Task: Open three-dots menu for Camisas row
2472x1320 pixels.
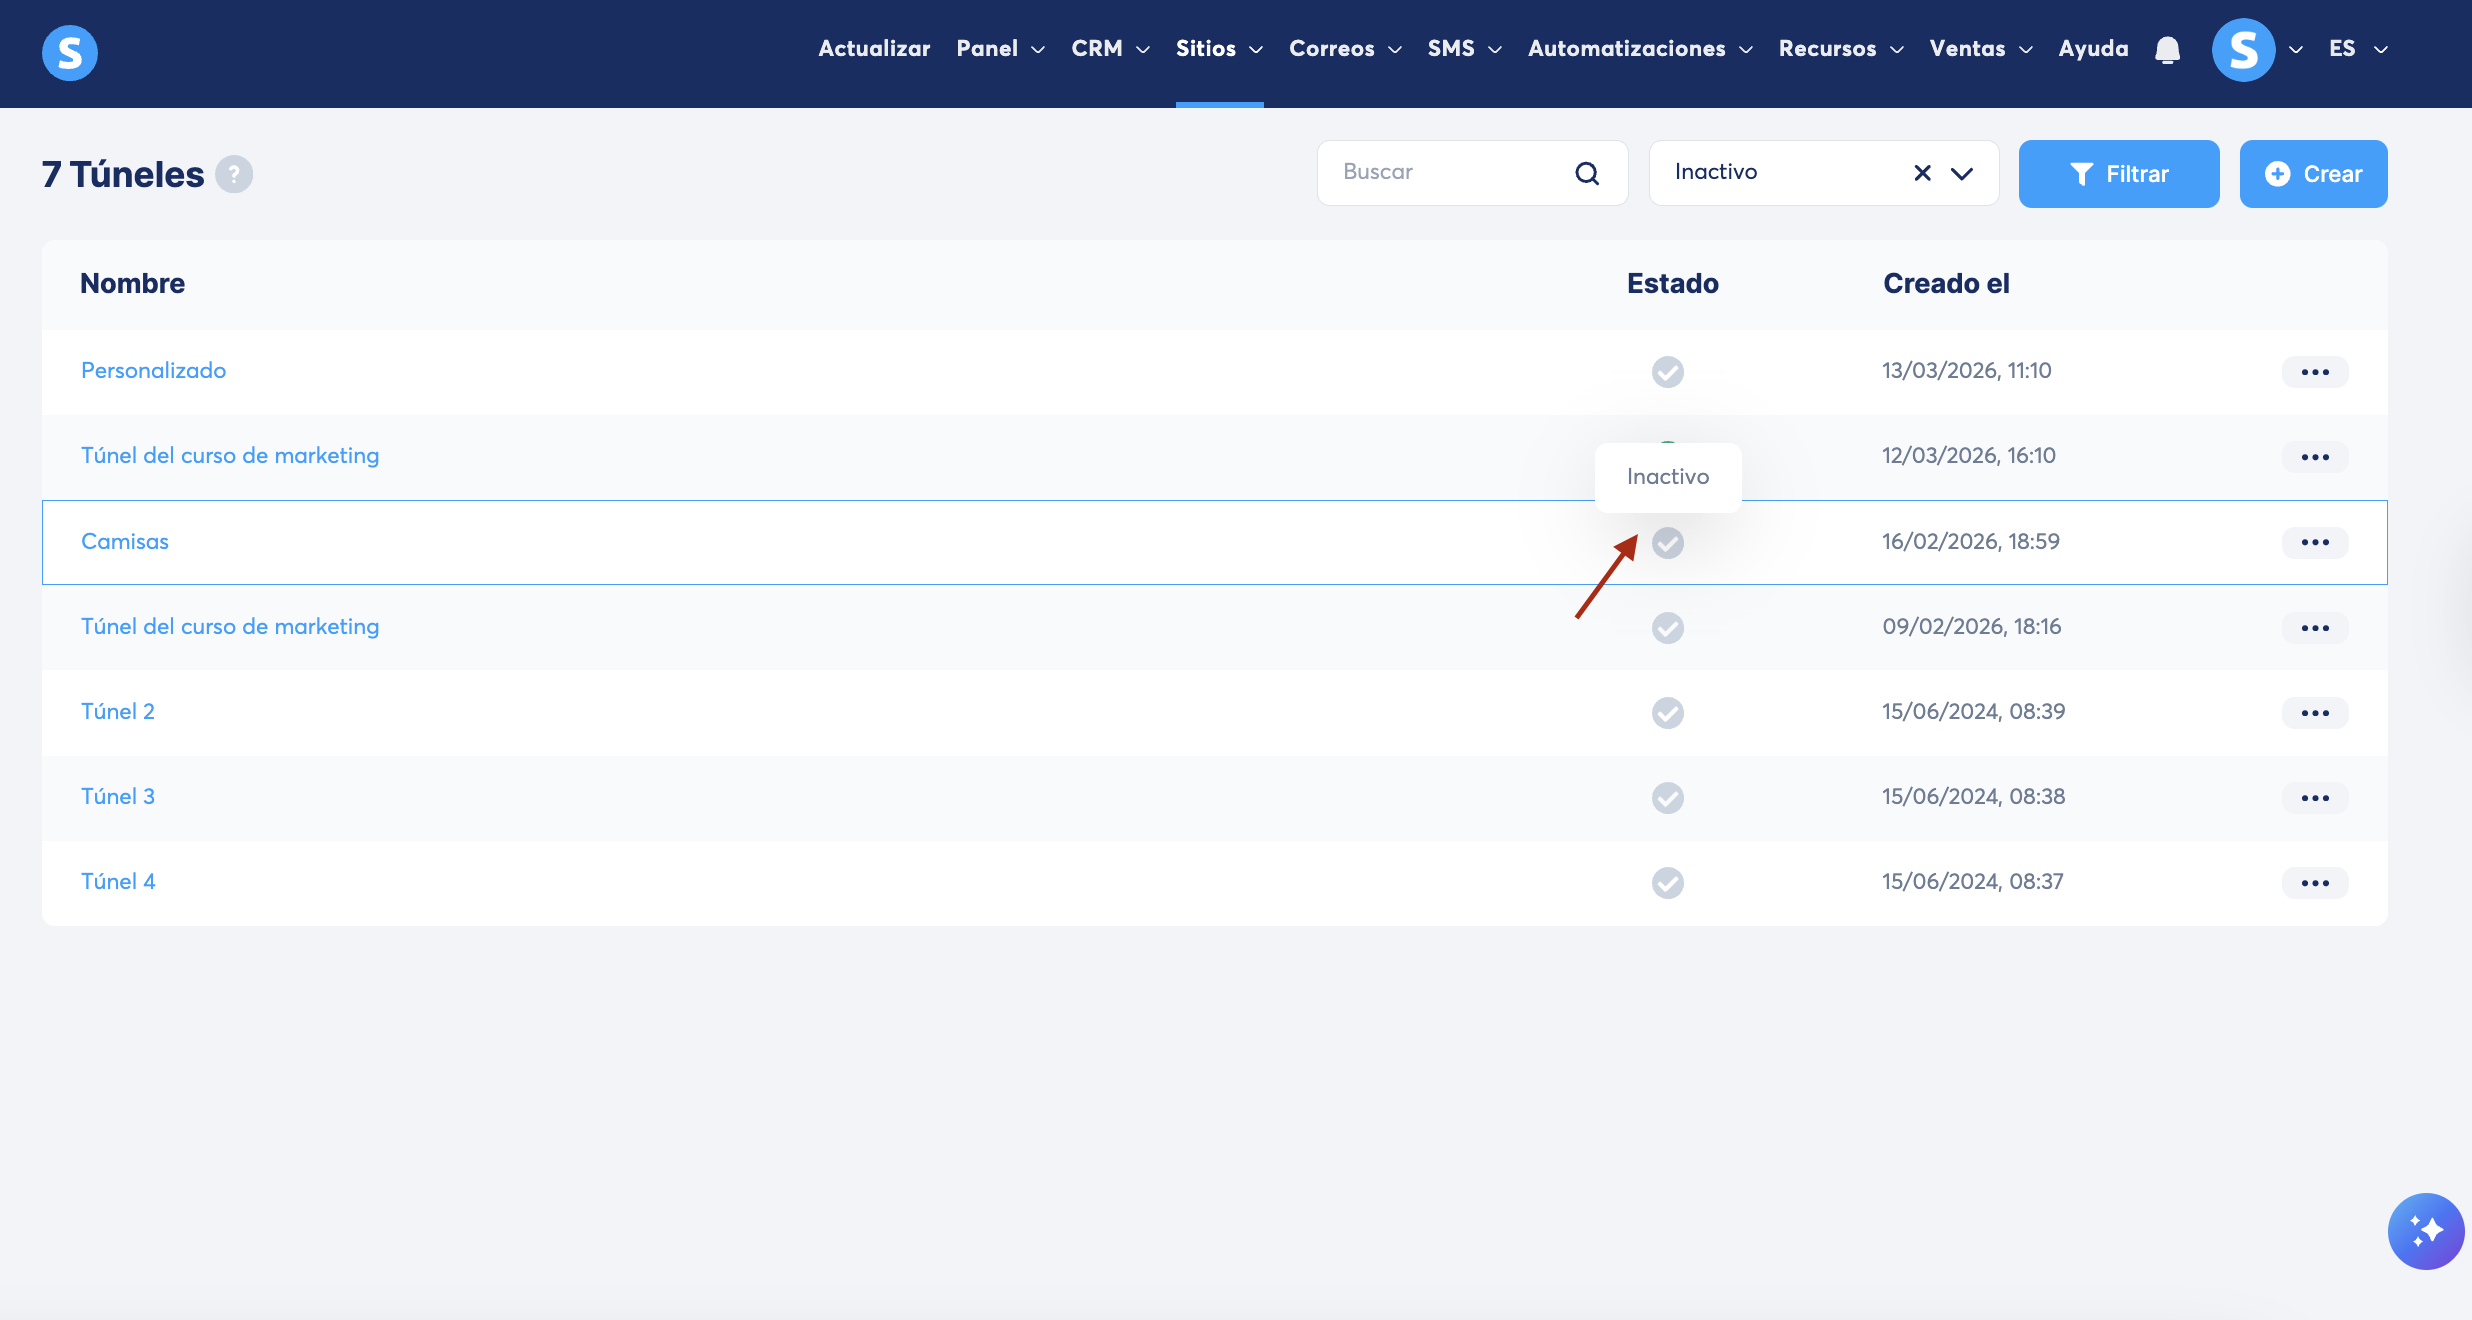Action: coord(2314,542)
